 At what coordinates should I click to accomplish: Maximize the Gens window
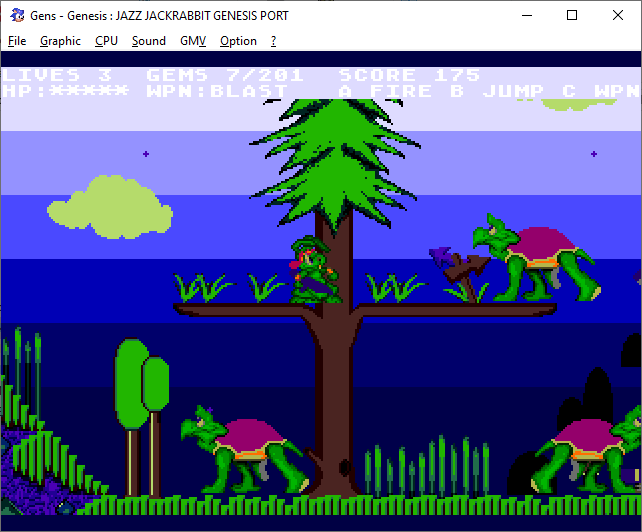pyautogui.click(x=572, y=16)
